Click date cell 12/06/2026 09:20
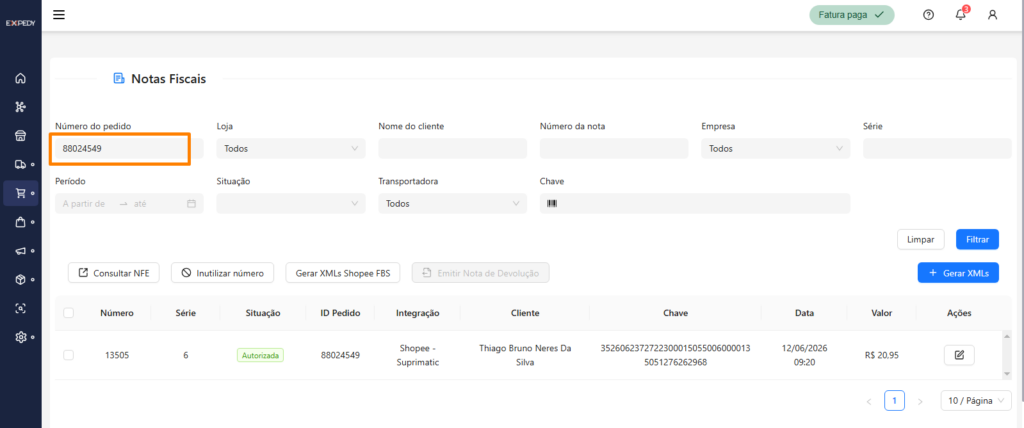Screen dimensions: 1024x428 coord(804,355)
